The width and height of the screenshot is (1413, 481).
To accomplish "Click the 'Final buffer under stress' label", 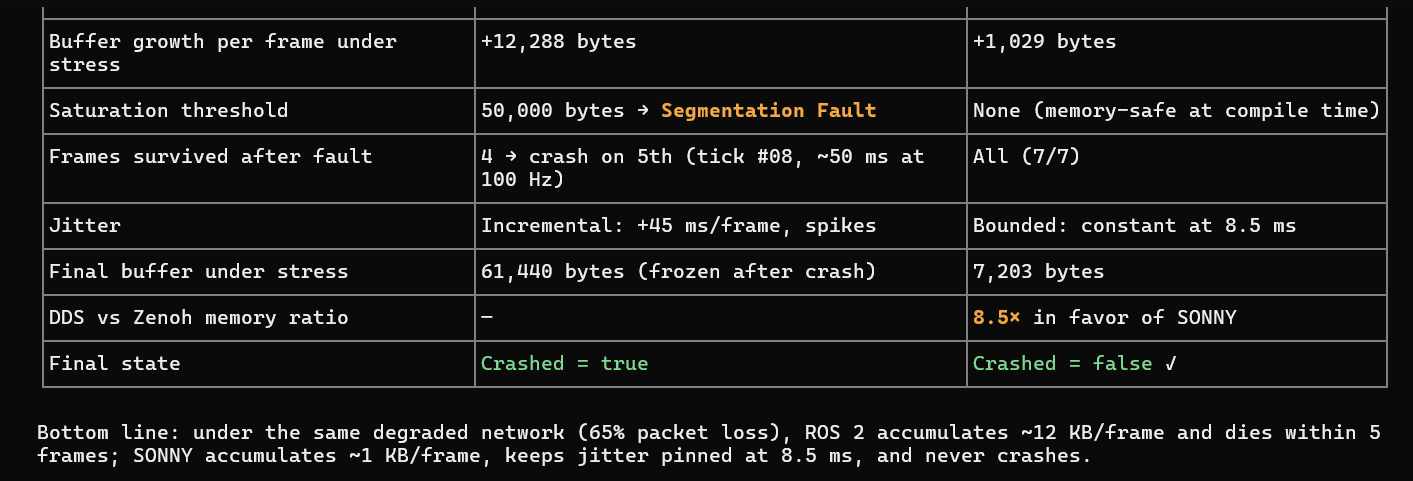I will (198, 271).
